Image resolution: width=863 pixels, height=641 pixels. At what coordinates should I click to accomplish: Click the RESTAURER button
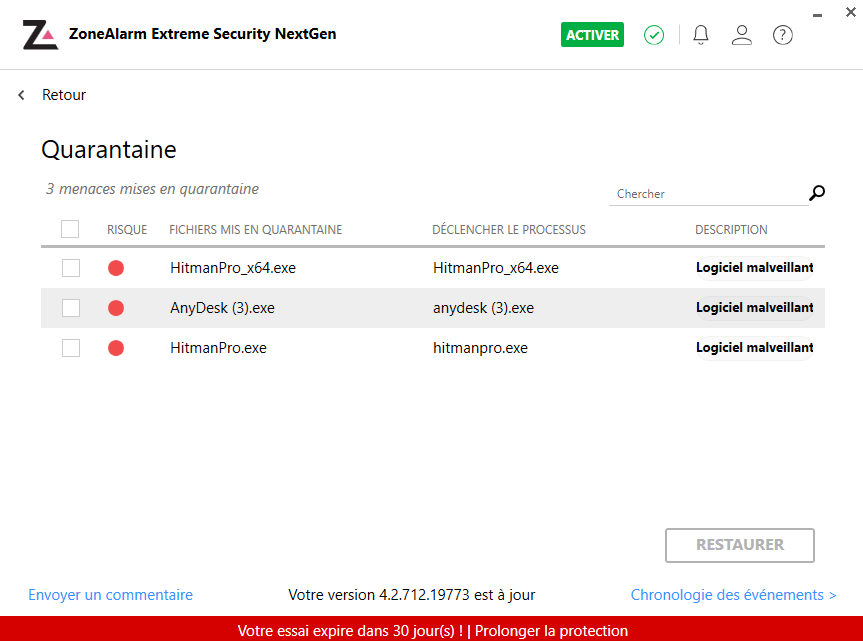(740, 545)
